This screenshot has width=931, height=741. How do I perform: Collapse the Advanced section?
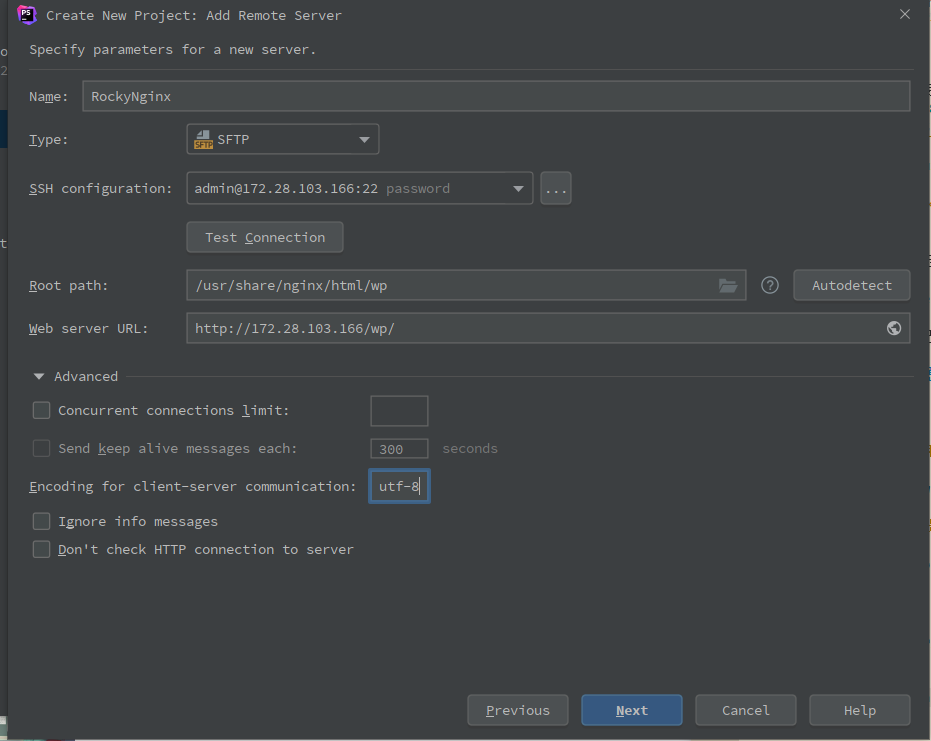[x=39, y=377]
